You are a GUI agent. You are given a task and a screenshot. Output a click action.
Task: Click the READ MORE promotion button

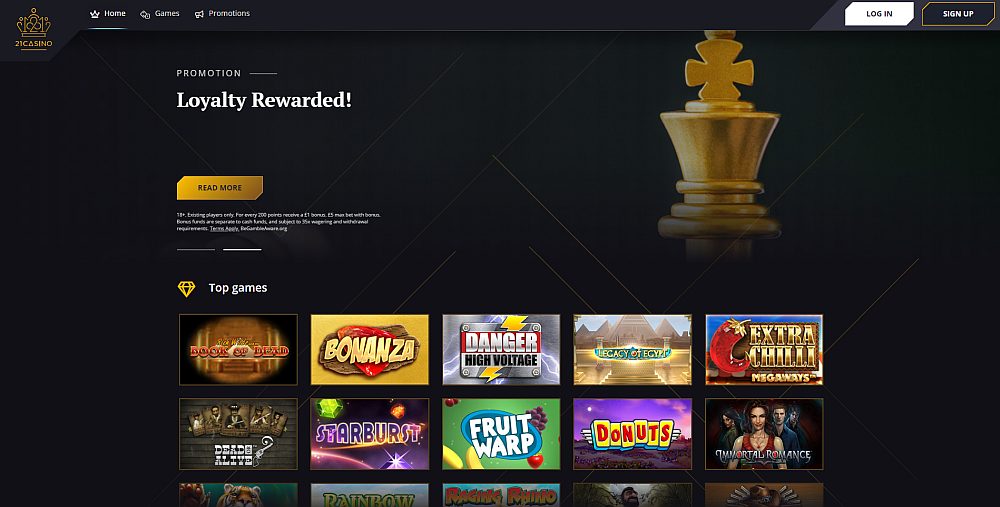219,188
